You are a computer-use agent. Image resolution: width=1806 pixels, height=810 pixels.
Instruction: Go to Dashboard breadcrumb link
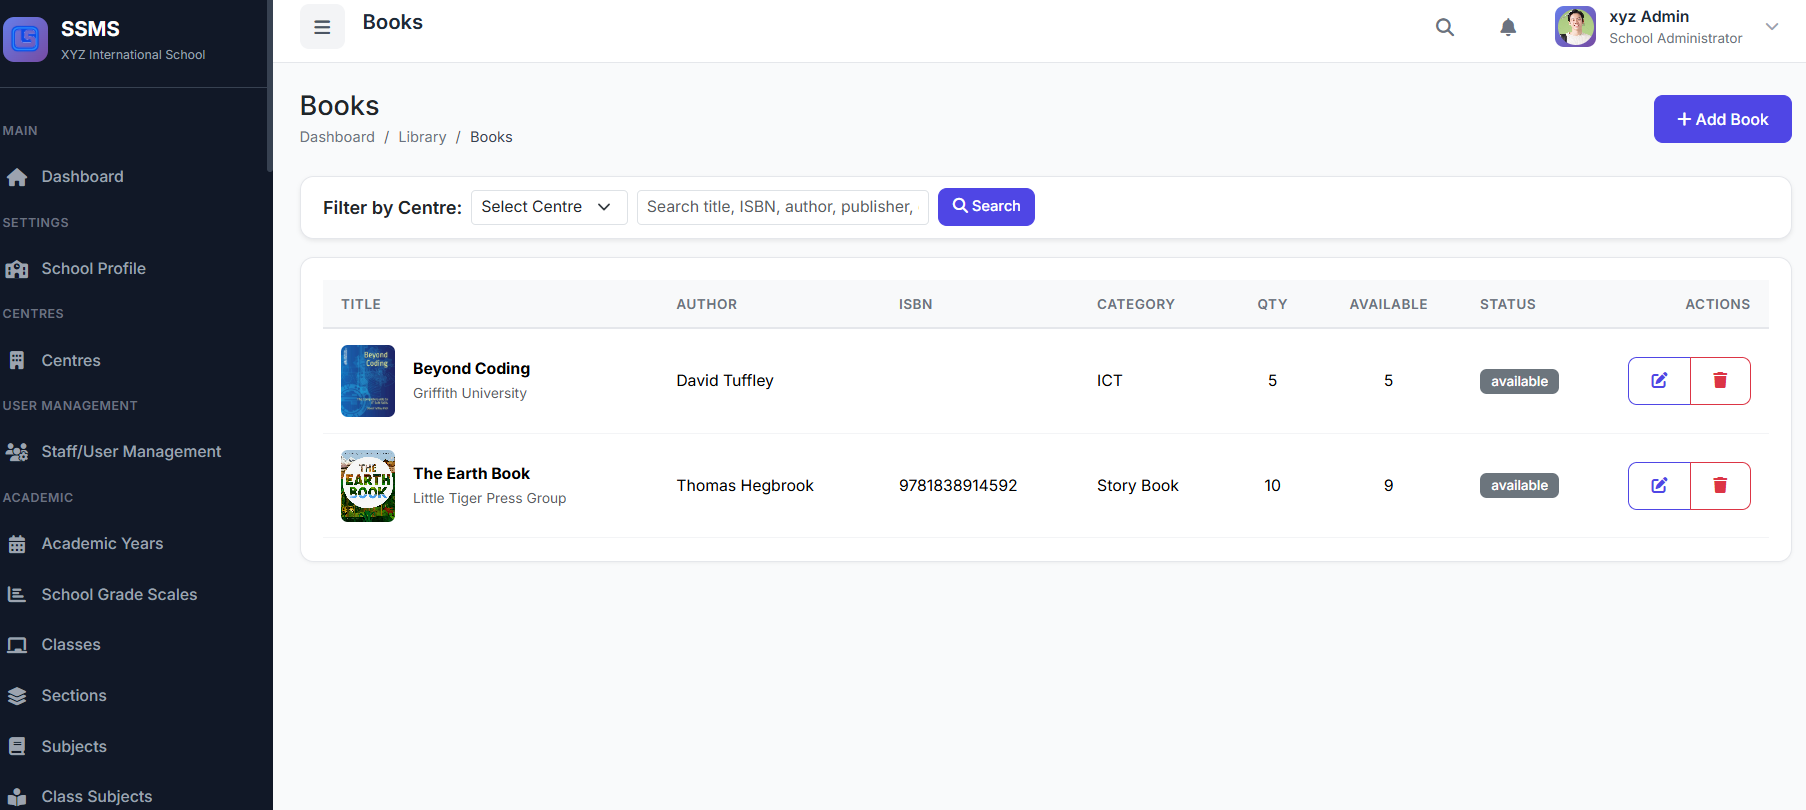[x=337, y=137]
